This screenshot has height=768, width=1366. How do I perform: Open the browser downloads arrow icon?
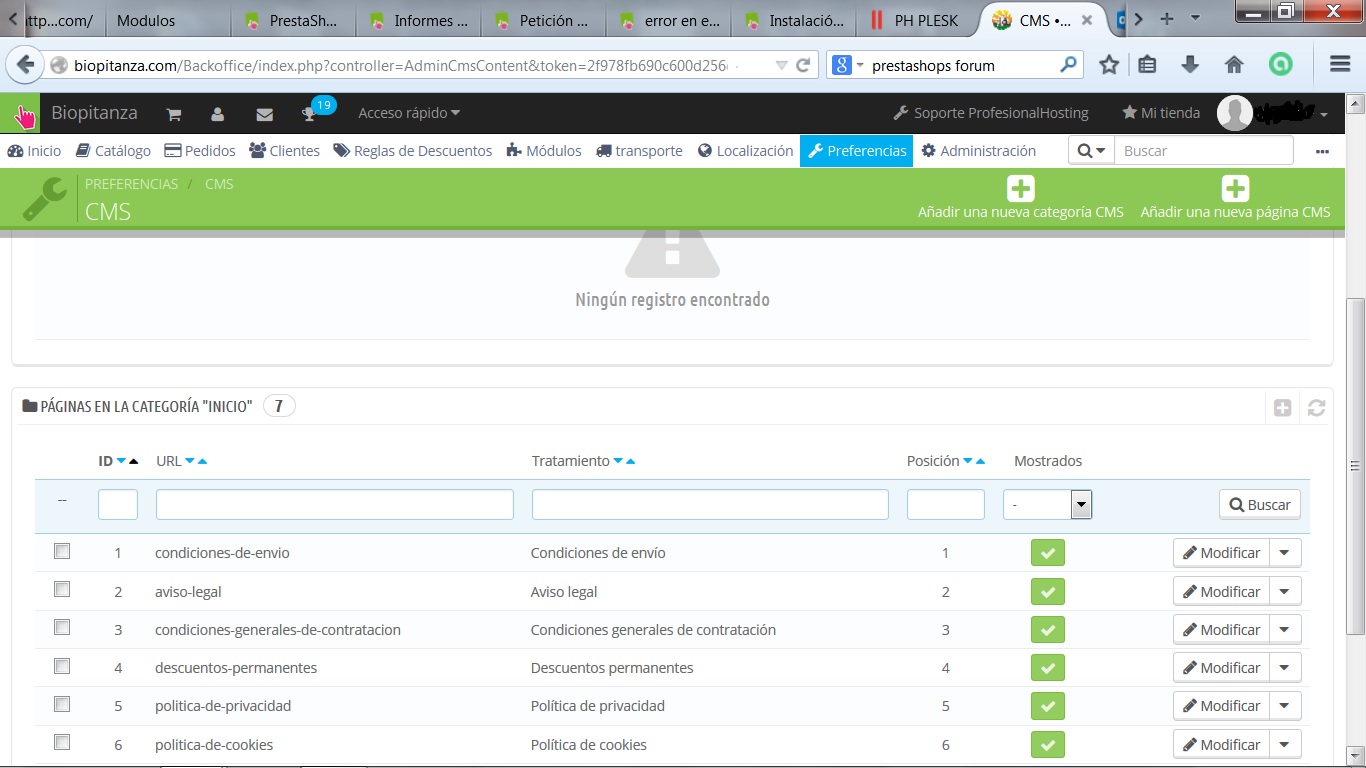pos(1190,65)
